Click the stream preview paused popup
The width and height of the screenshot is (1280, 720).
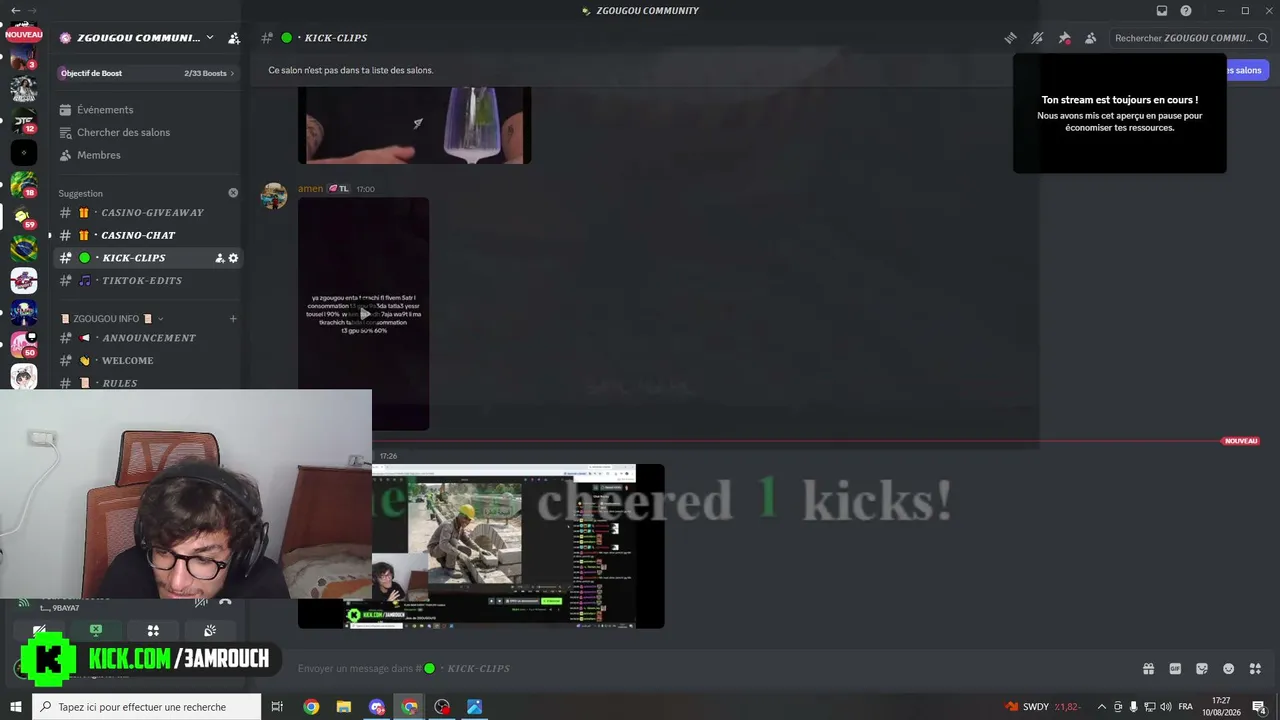pos(1120,113)
